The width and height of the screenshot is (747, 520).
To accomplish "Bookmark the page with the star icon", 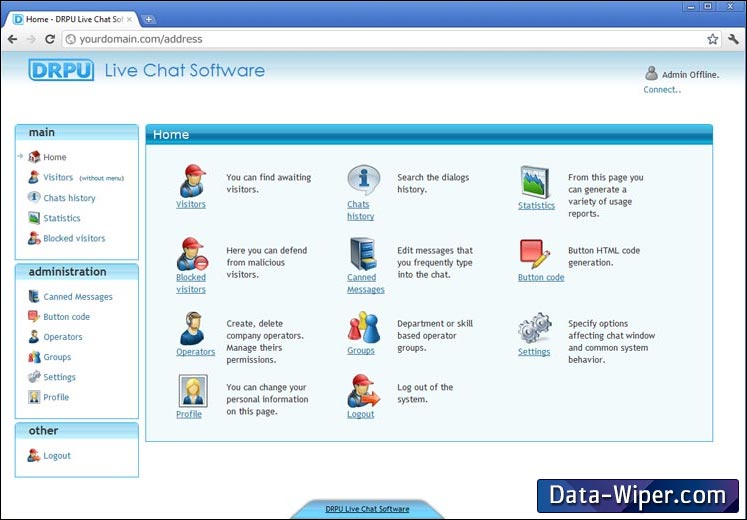I will click(712, 39).
